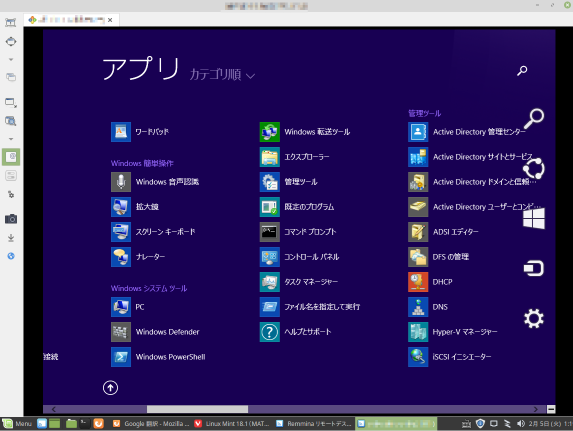Click the 管理ツール category header
The width and height of the screenshot is (573, 431).
point(424,113)
